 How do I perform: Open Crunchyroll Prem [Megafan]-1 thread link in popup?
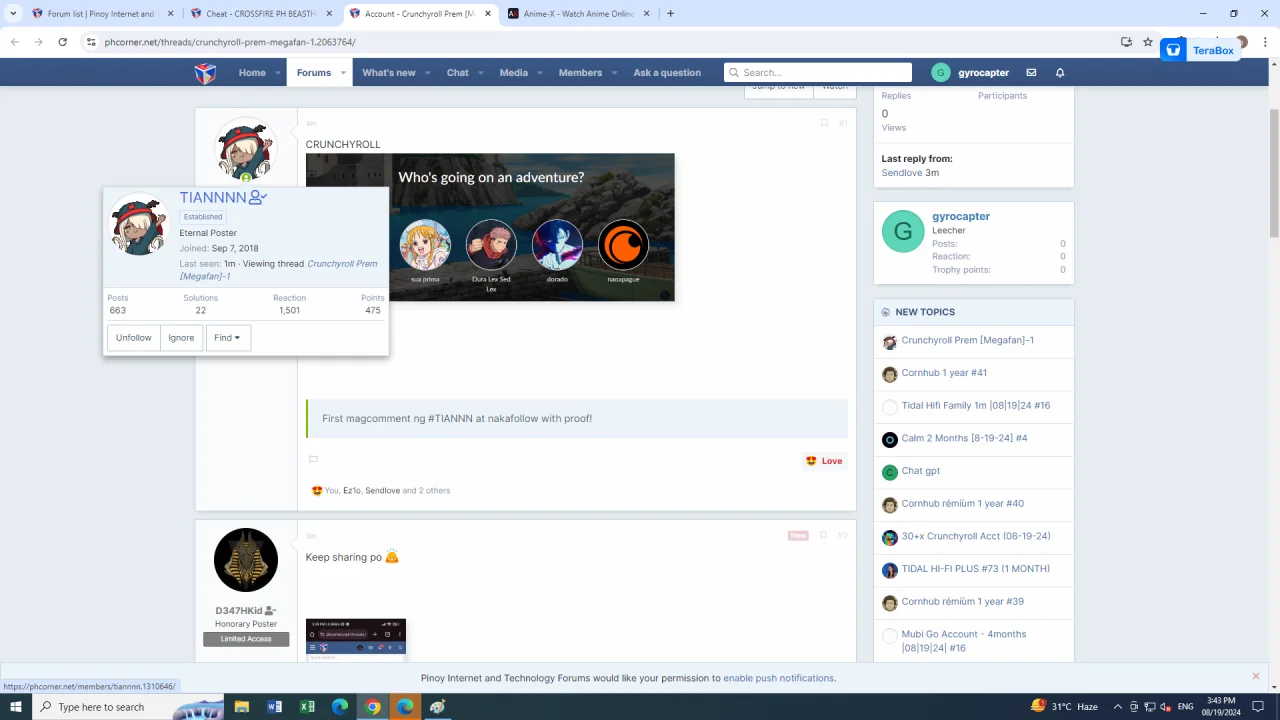[x=279, y=270]
